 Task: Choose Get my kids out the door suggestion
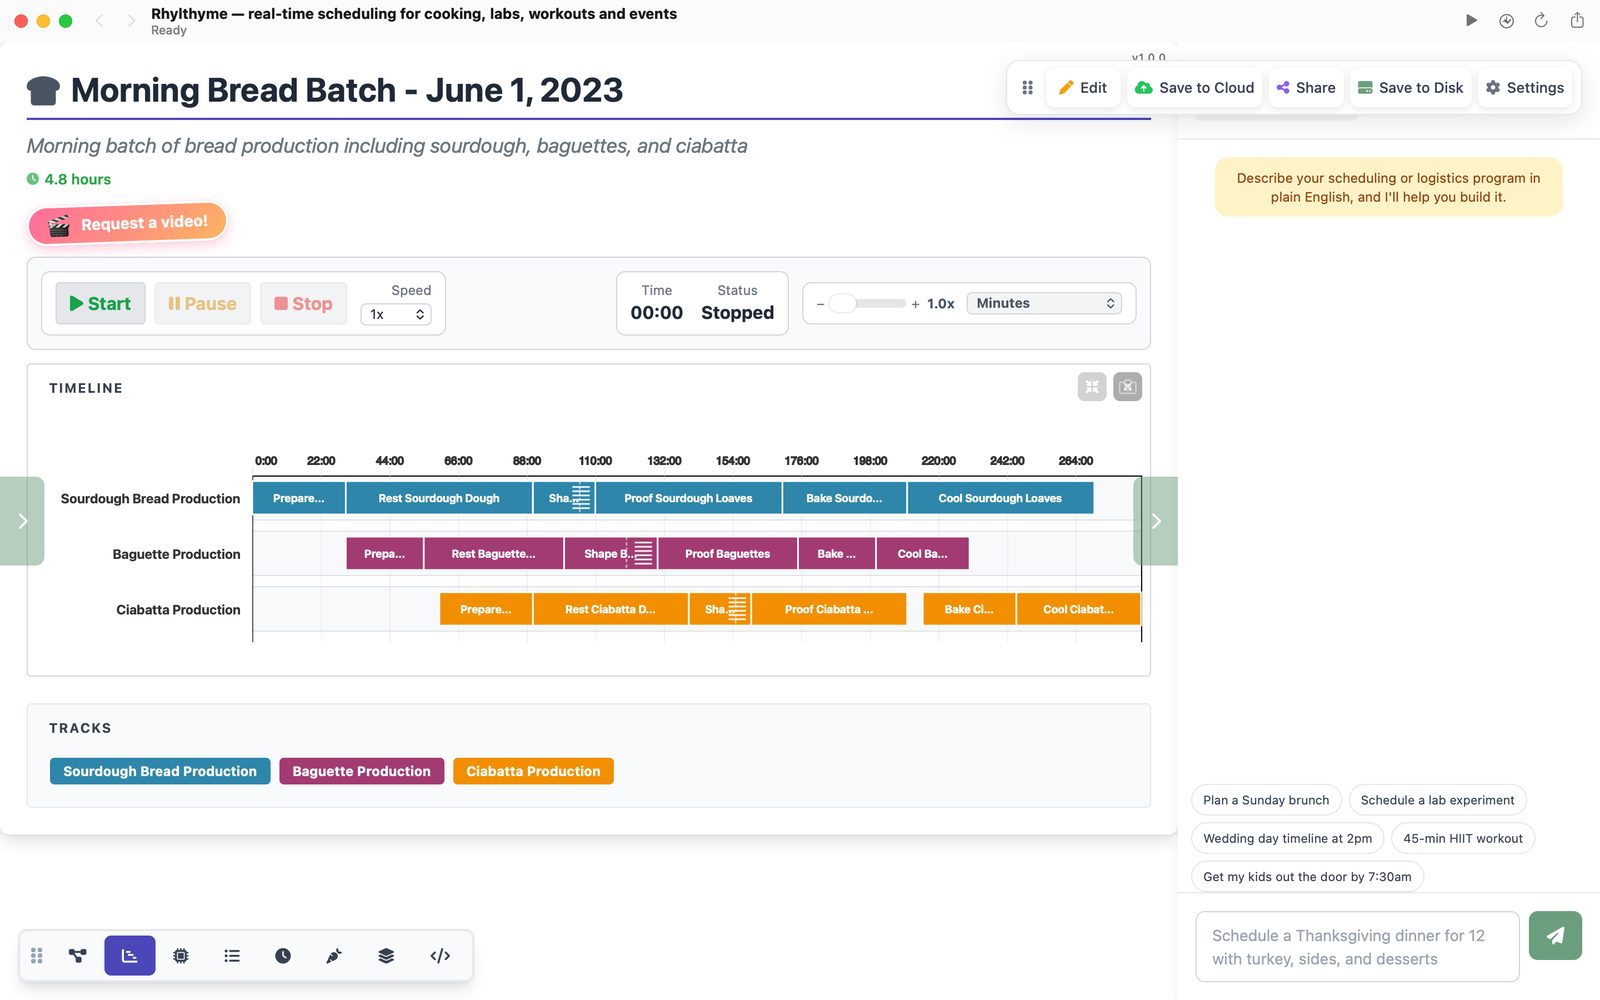click(x=1307, y=877)
